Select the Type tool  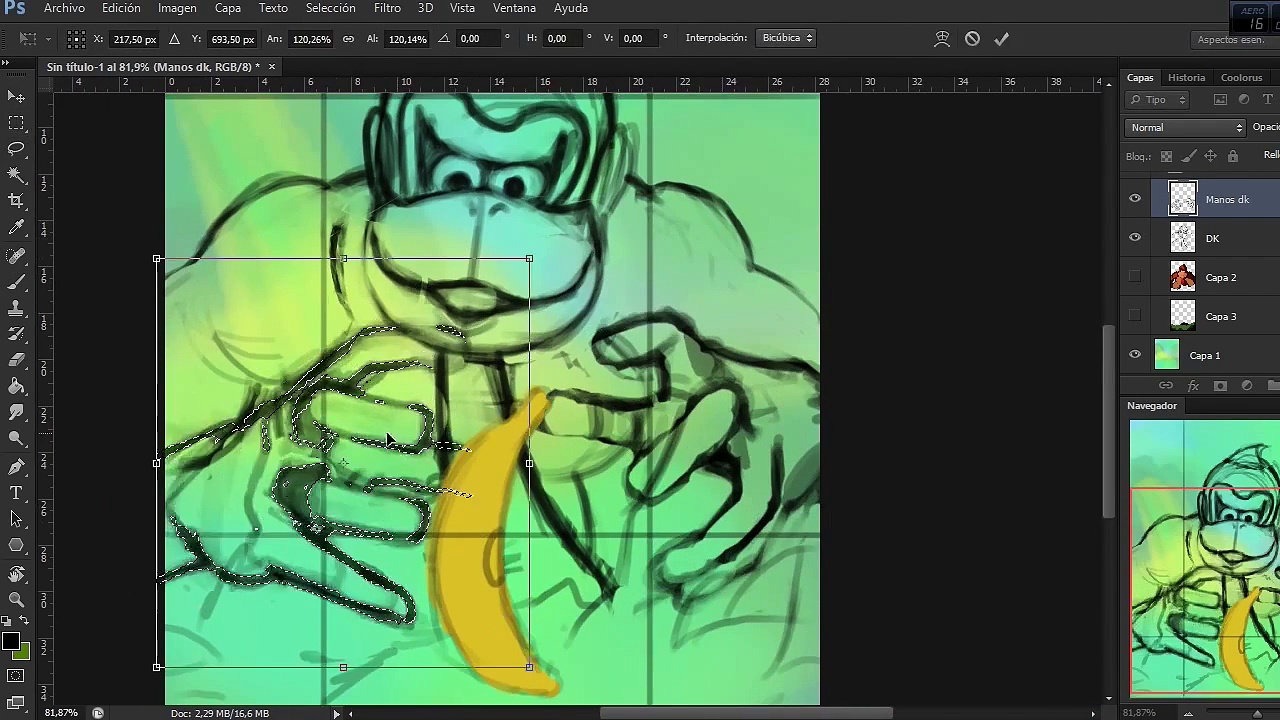tap(16, 493)
